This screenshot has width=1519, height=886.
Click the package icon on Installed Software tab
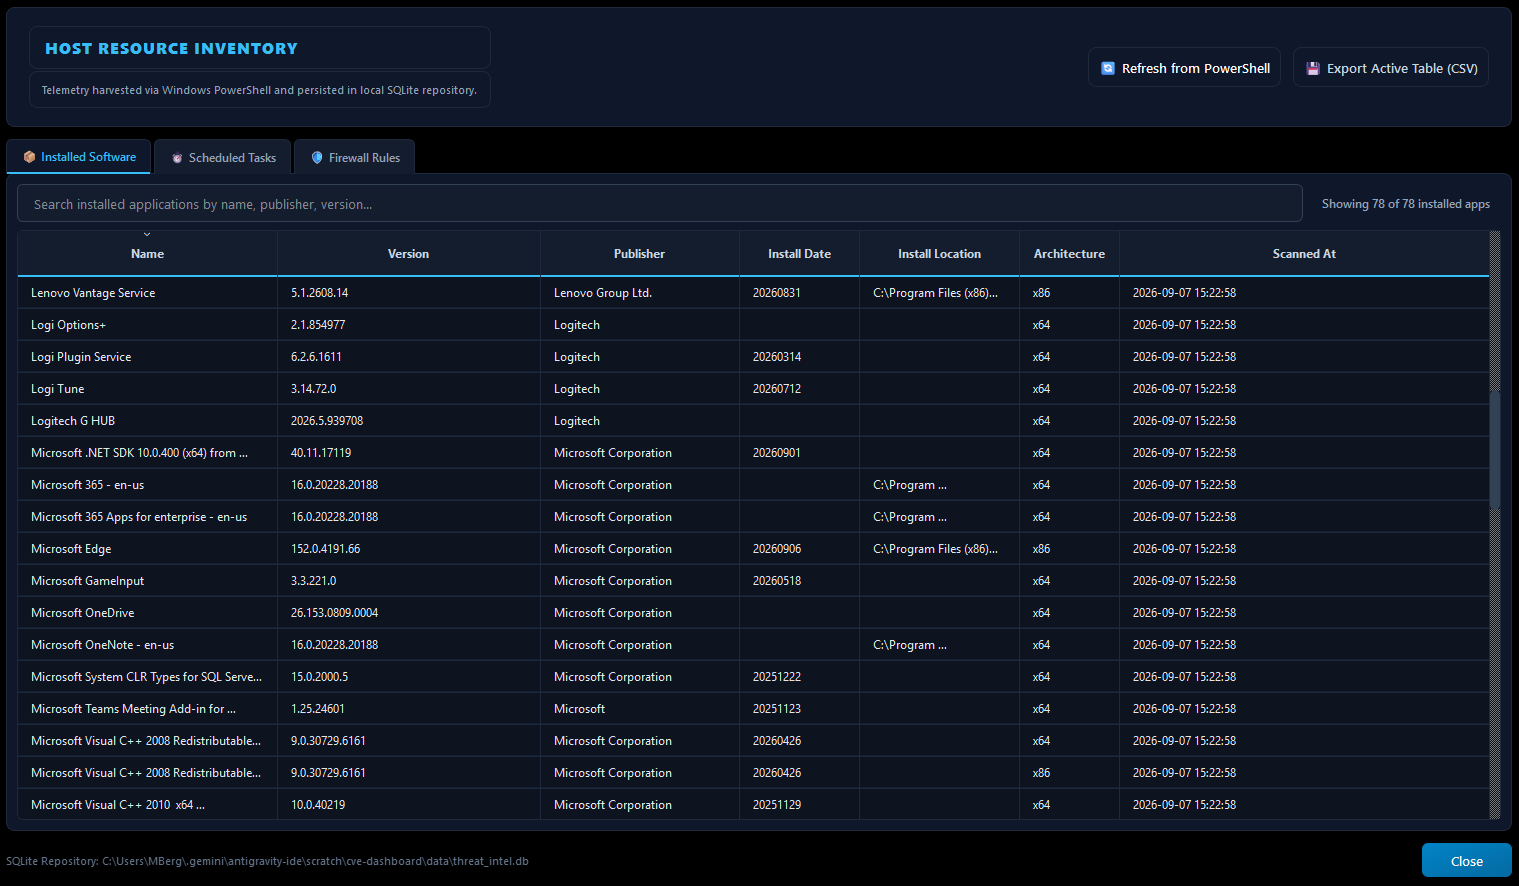point(29,157)
